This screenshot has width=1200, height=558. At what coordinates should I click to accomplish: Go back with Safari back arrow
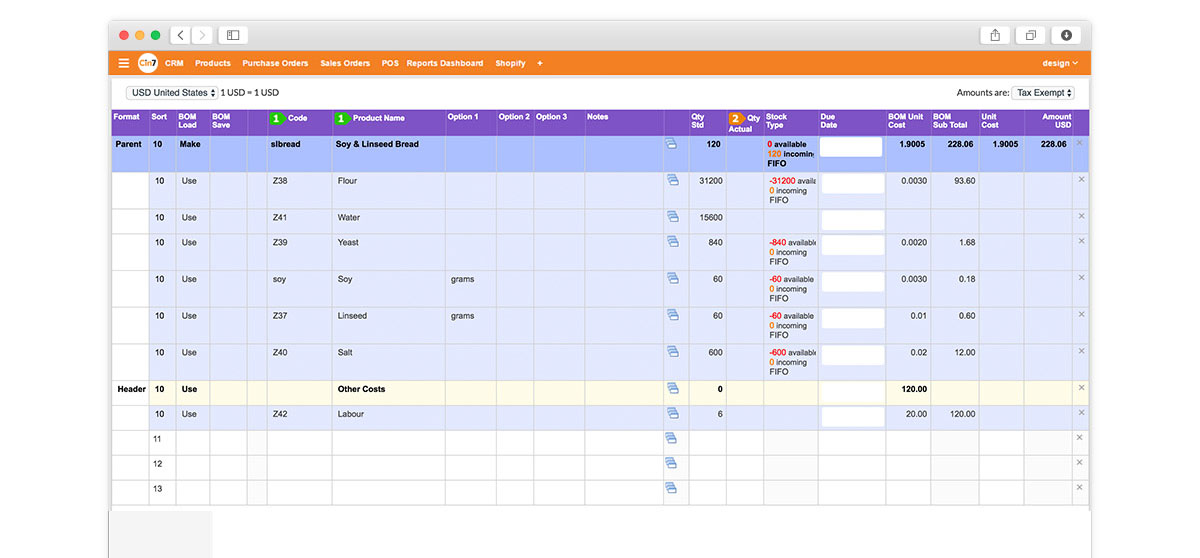pyautogui.click(x=181, y=35)
